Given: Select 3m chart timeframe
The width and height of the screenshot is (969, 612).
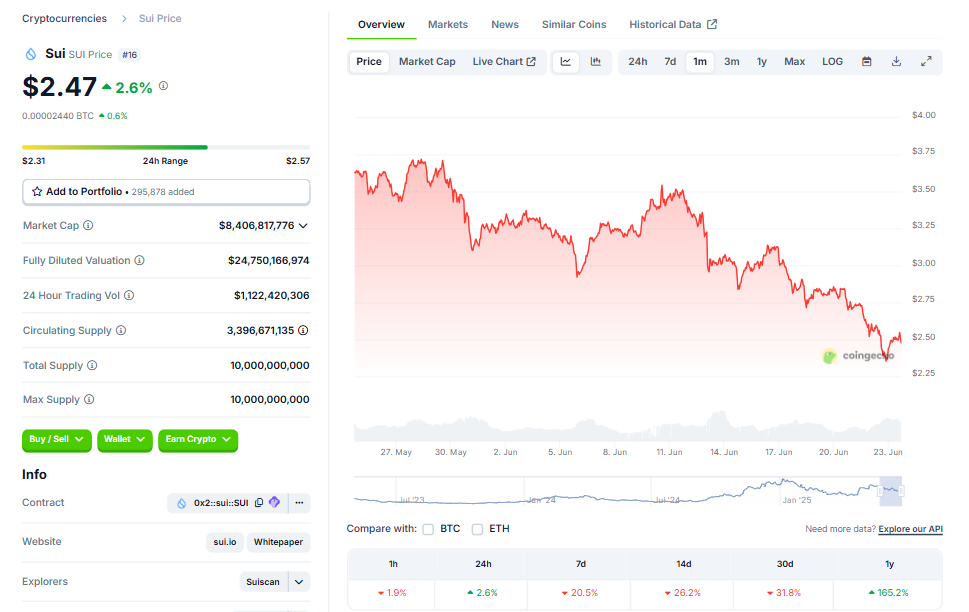Looking at the screenshot, I should tap(732, 62).
